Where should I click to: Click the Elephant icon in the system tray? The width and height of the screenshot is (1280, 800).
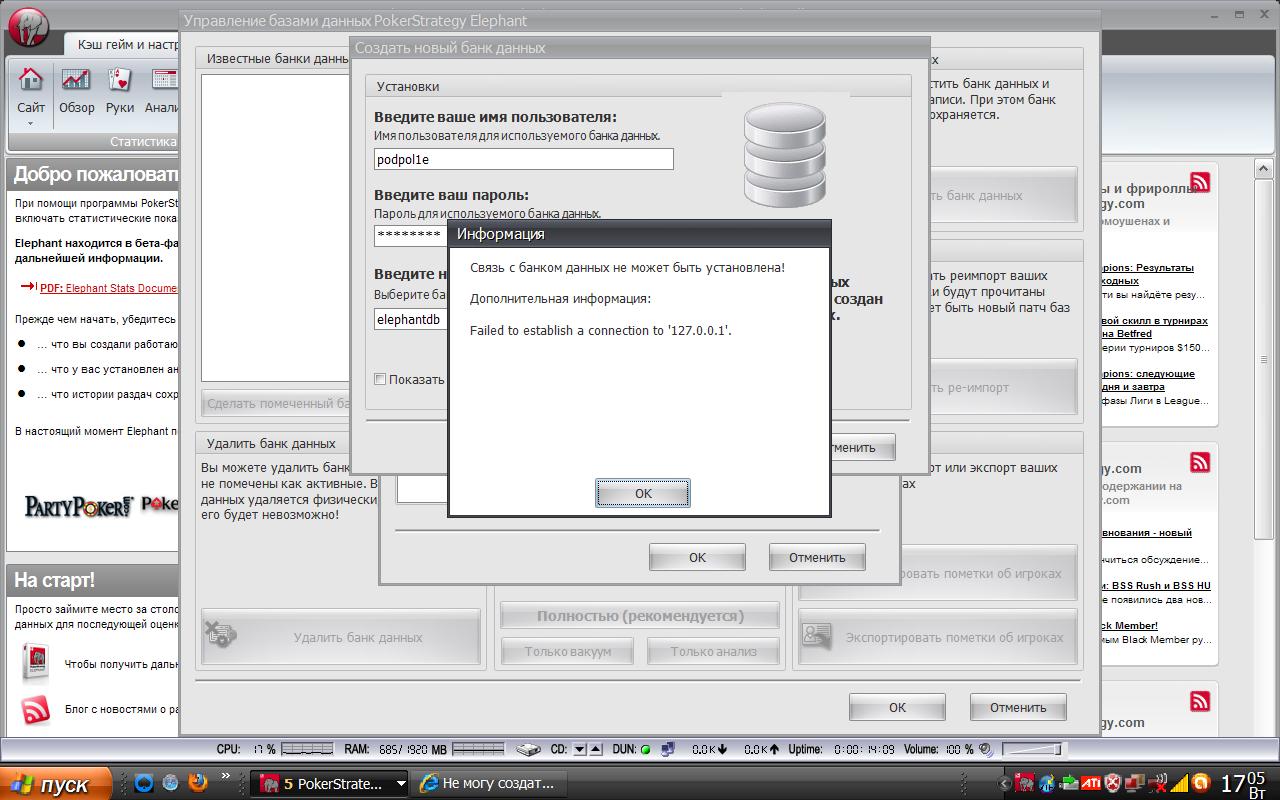tap(1025, 782)
